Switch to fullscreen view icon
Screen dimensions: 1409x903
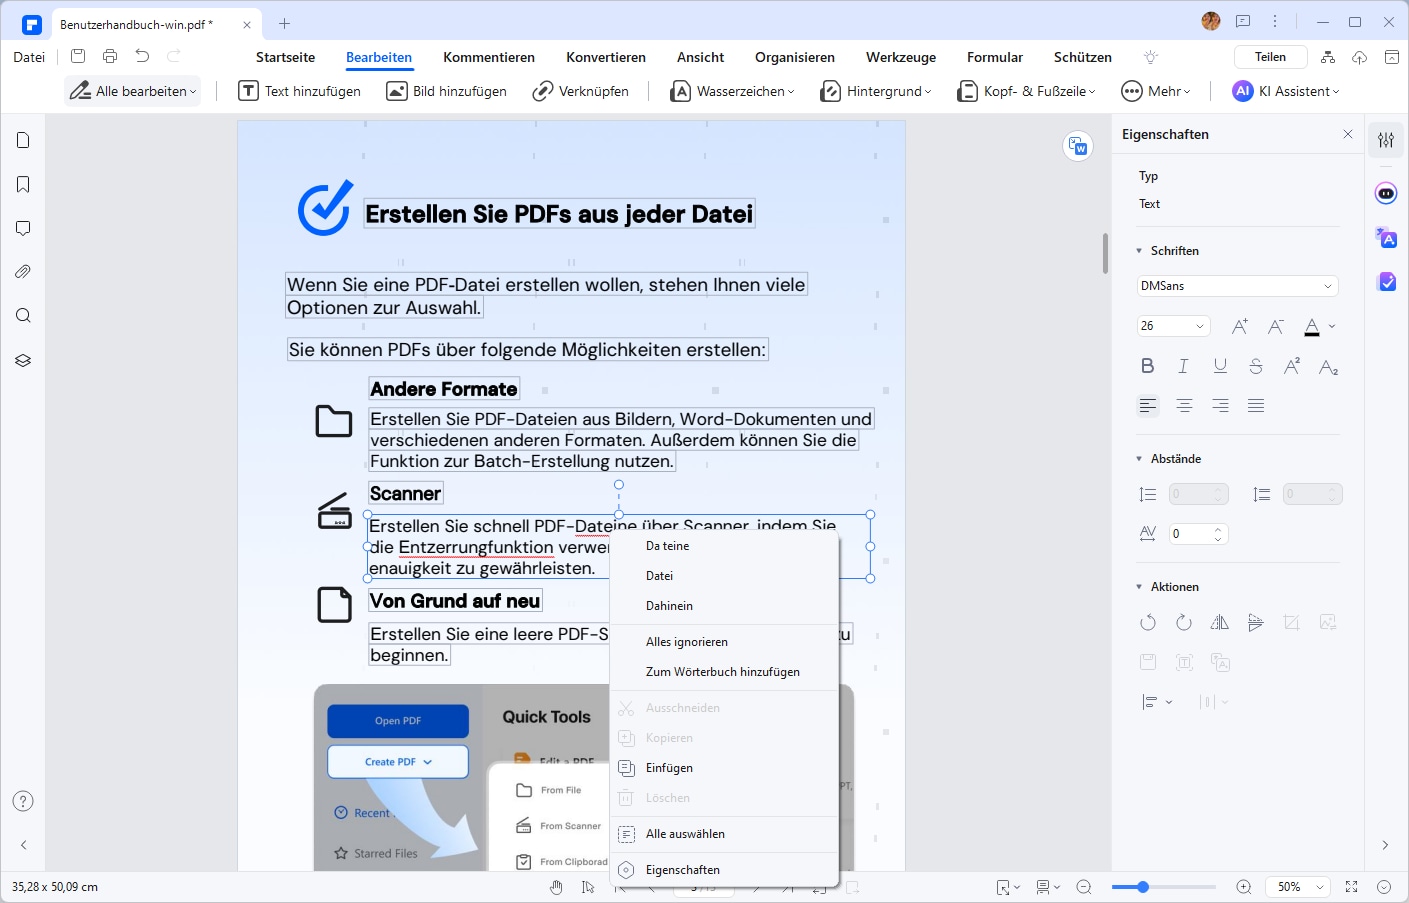(x=1352, y=887)
